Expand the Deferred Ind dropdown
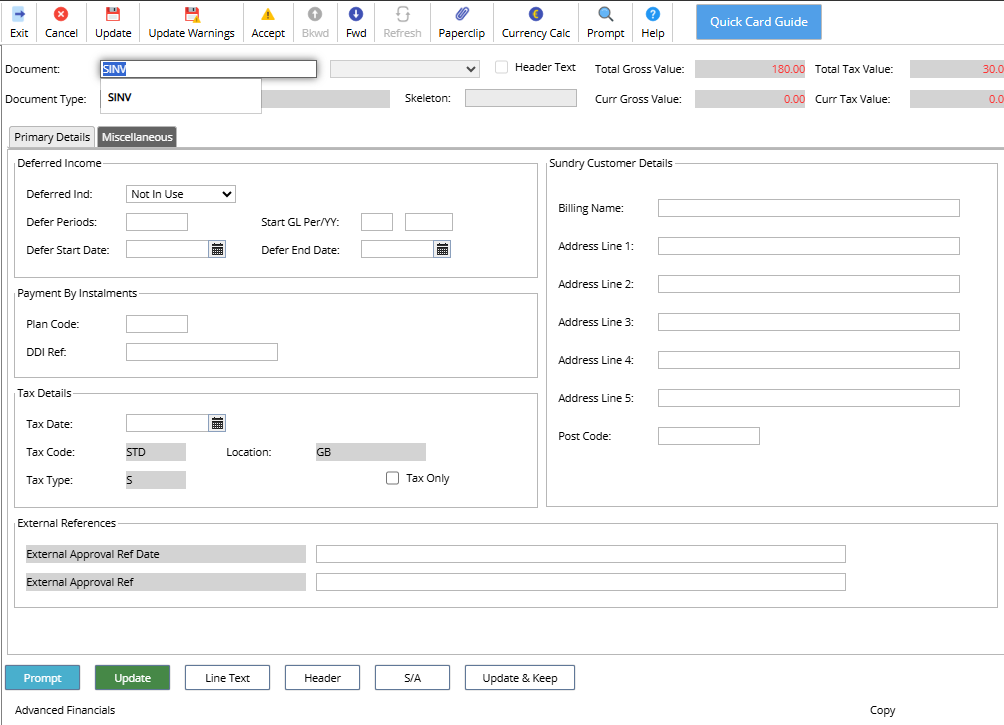The width and height of the screenshot is (1004, 725). [181, 194]
